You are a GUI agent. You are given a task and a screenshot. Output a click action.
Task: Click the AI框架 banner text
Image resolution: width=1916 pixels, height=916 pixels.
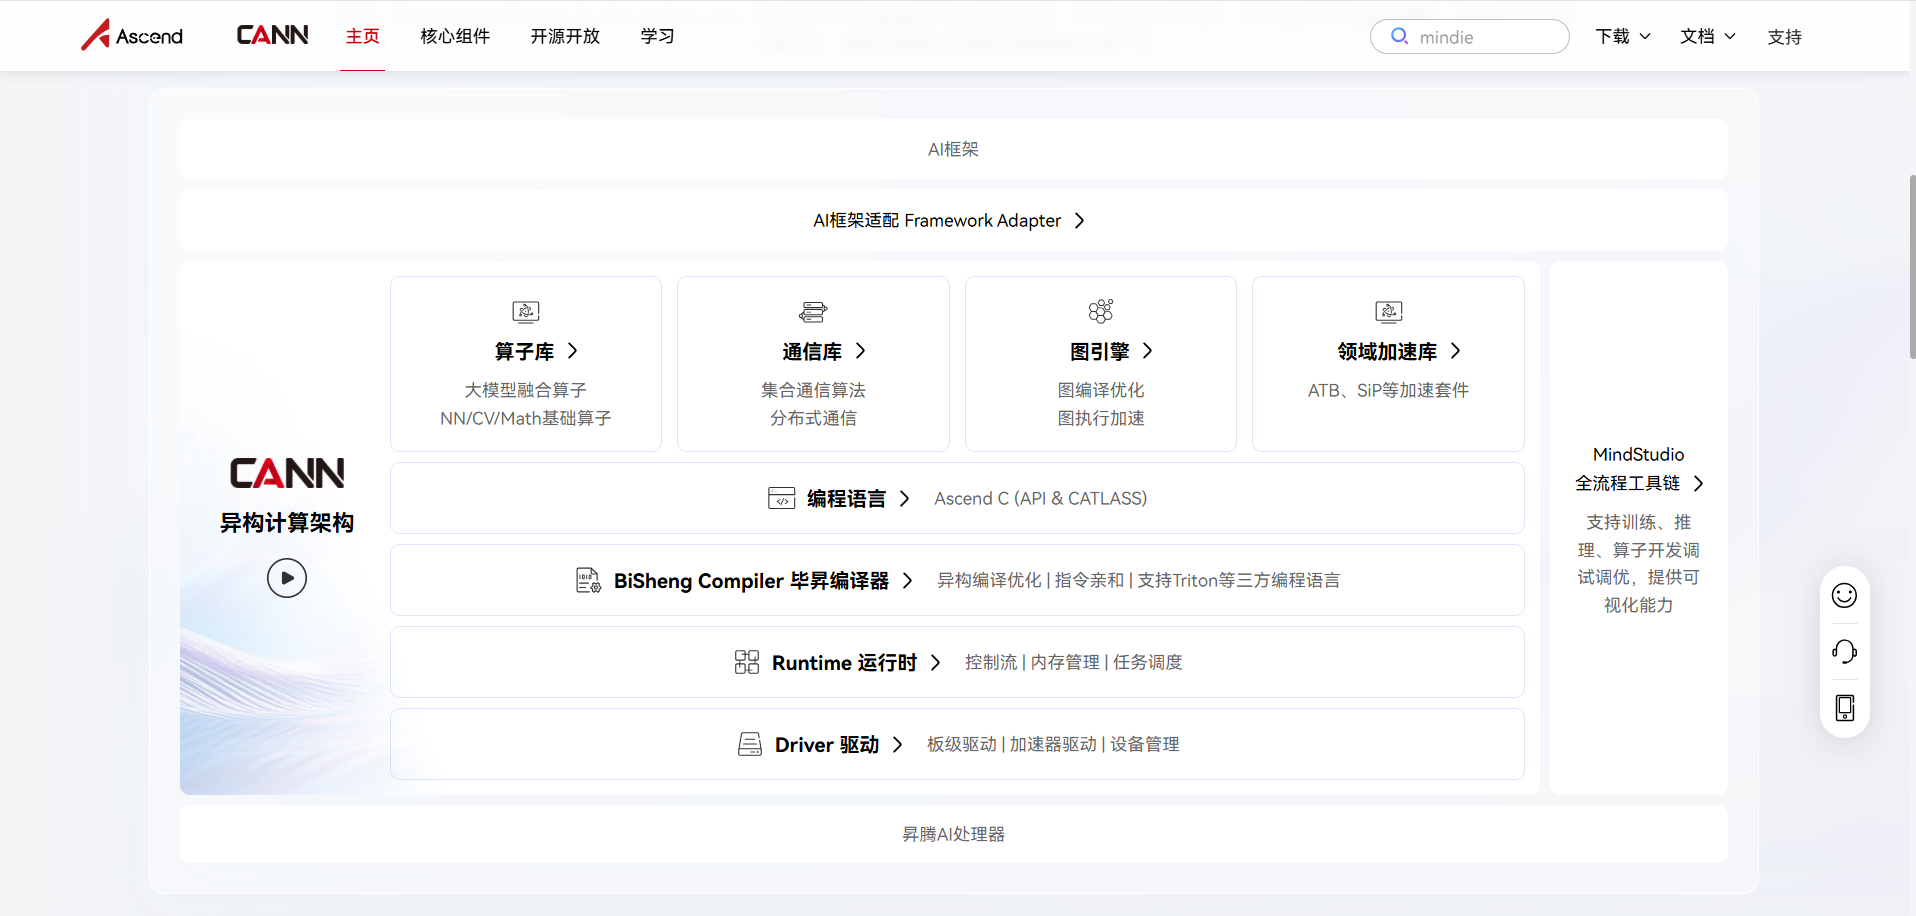click(953, 149)
